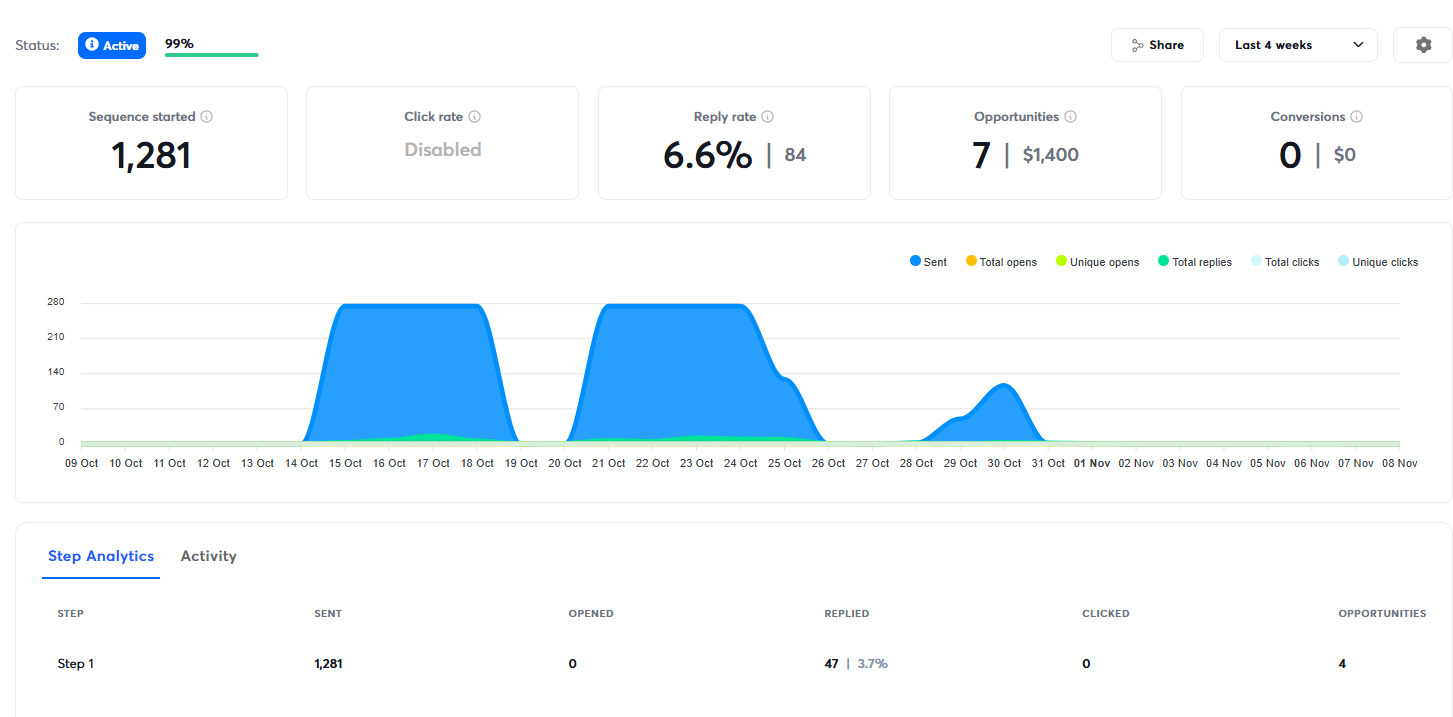The height and width of the screenshot is (717, 1453).
Task: Open the settings gear icon
Action: (x=1423, y=45)
